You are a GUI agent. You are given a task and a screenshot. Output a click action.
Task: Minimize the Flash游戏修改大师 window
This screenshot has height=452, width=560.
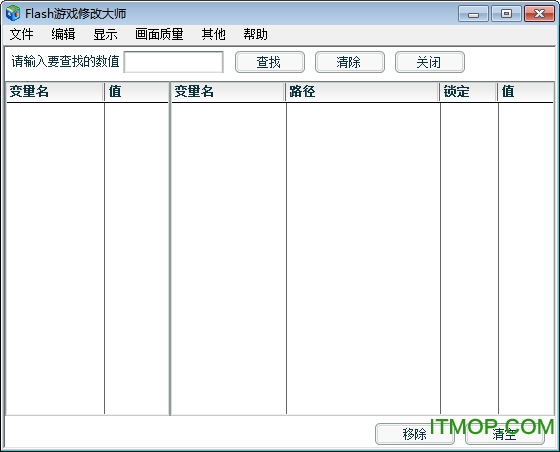473,14
